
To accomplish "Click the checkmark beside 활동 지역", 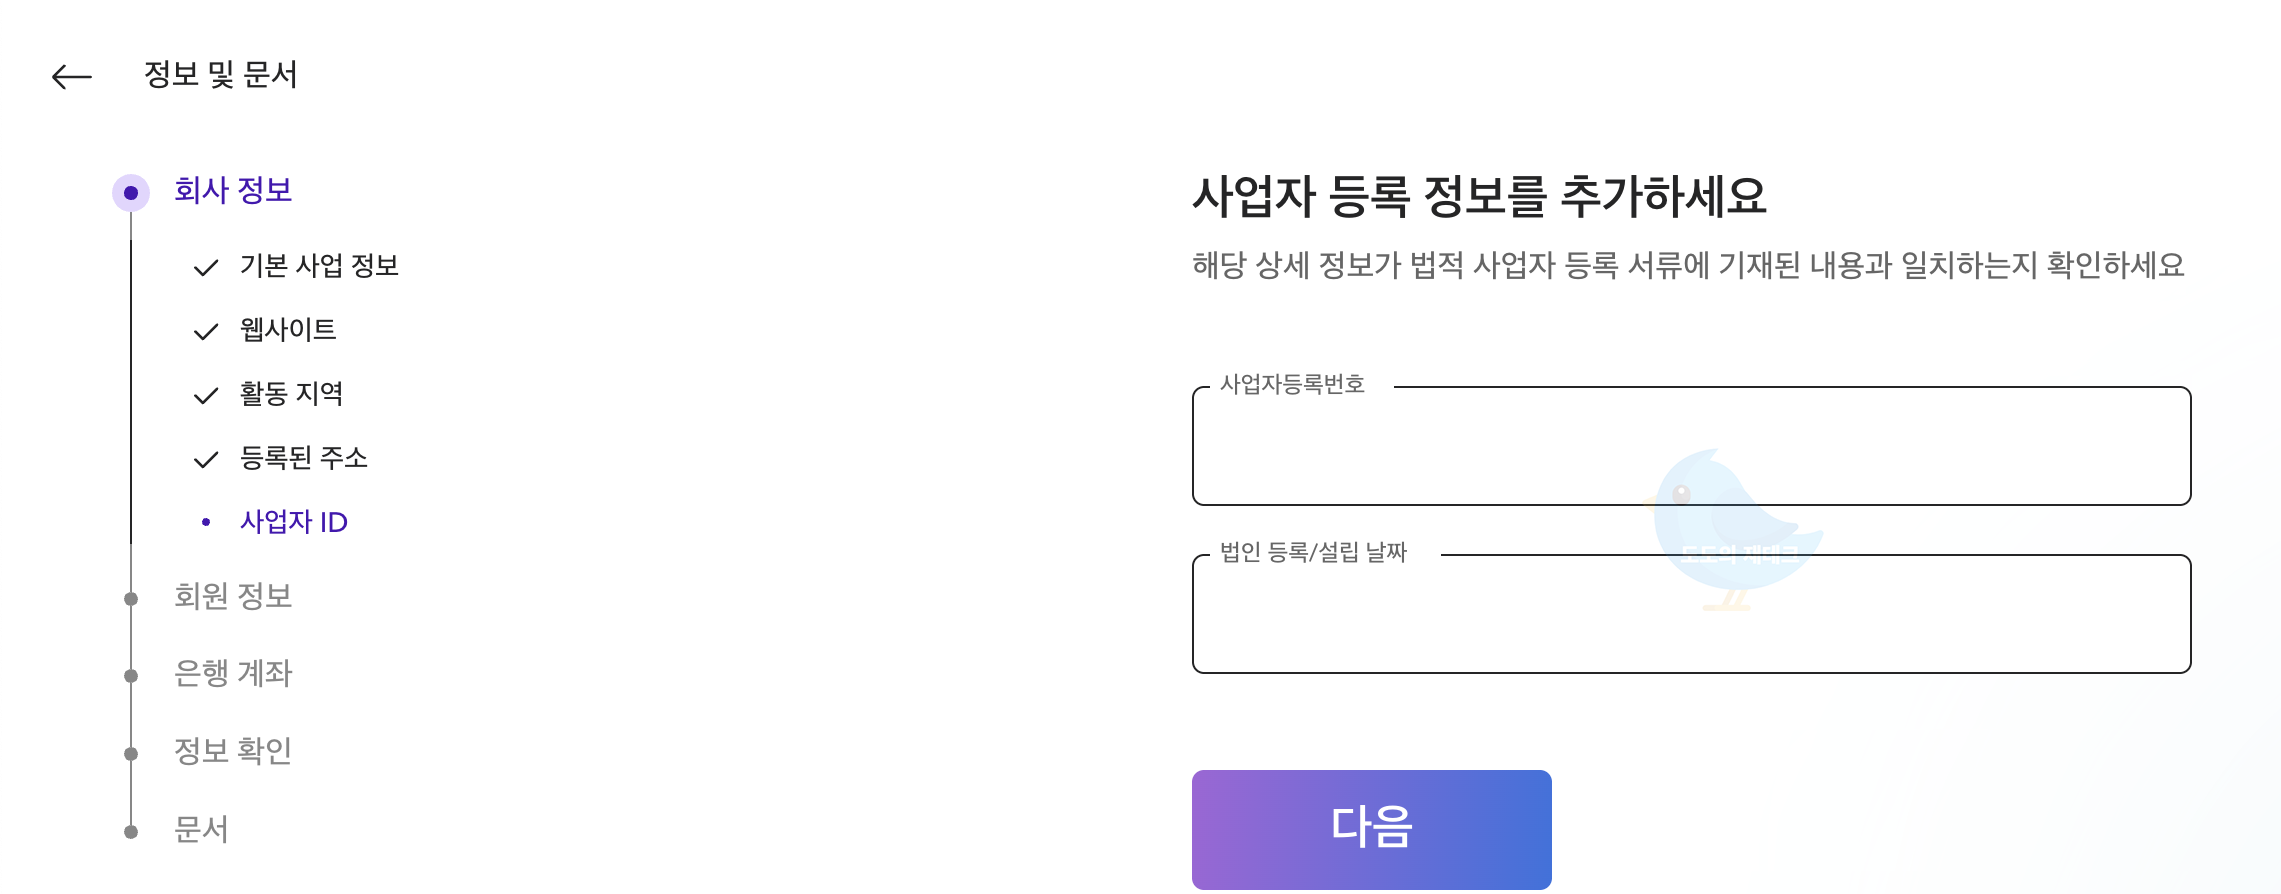I will click(205, 394).
